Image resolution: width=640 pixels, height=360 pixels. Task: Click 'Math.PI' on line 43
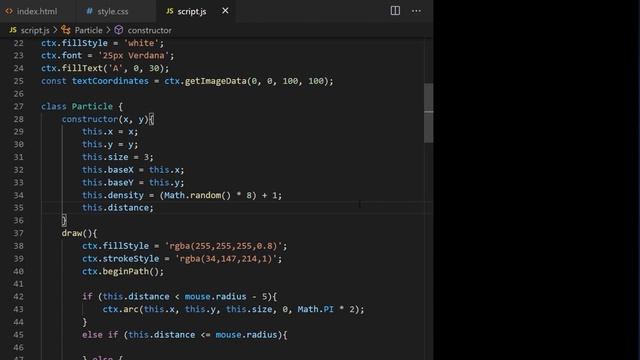[315, 309]
